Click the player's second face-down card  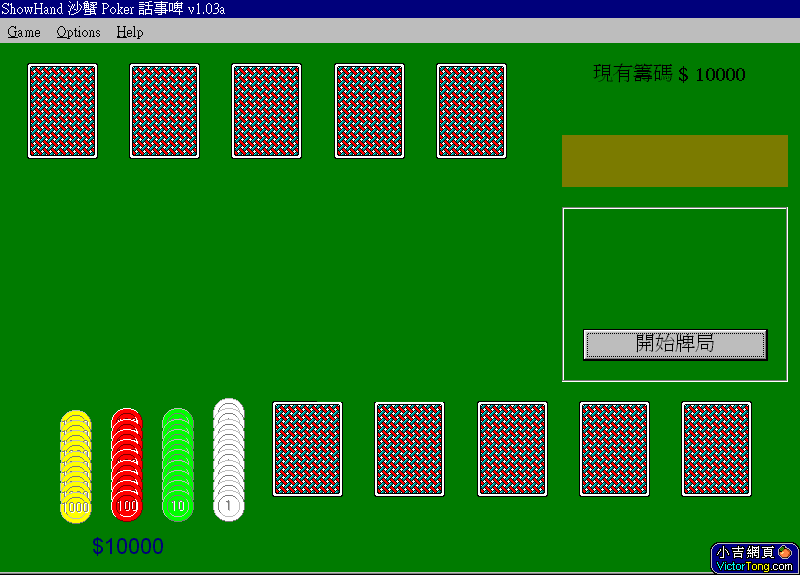(410, 449)
